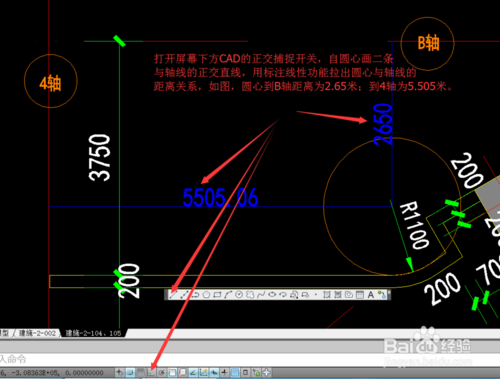Toggle 3D Object Snap in status bar
The width and height of the screenshot is (500, 379).
pyautogui.click(x=182, y=372)
